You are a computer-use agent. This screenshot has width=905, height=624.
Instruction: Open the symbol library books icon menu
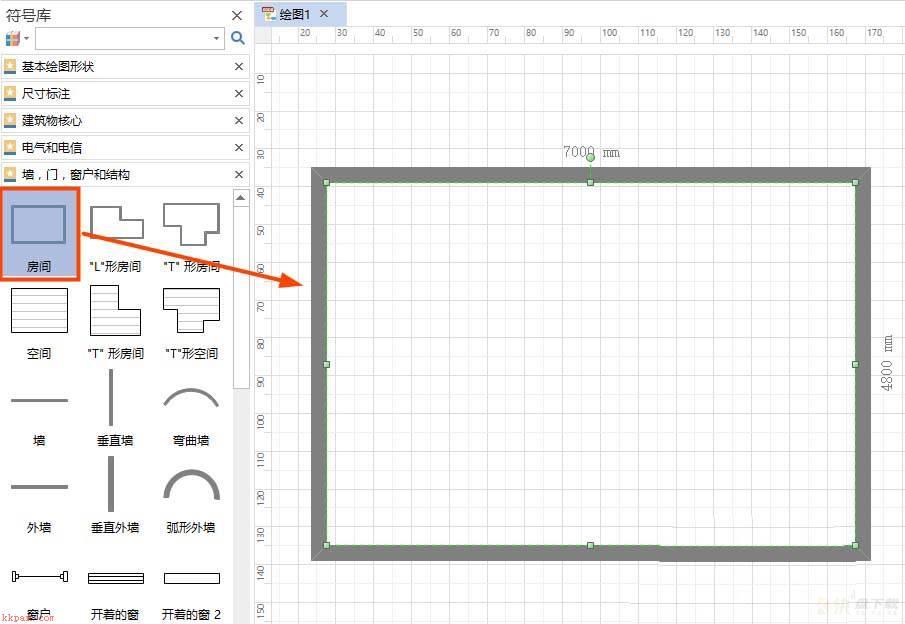point(17,39)
